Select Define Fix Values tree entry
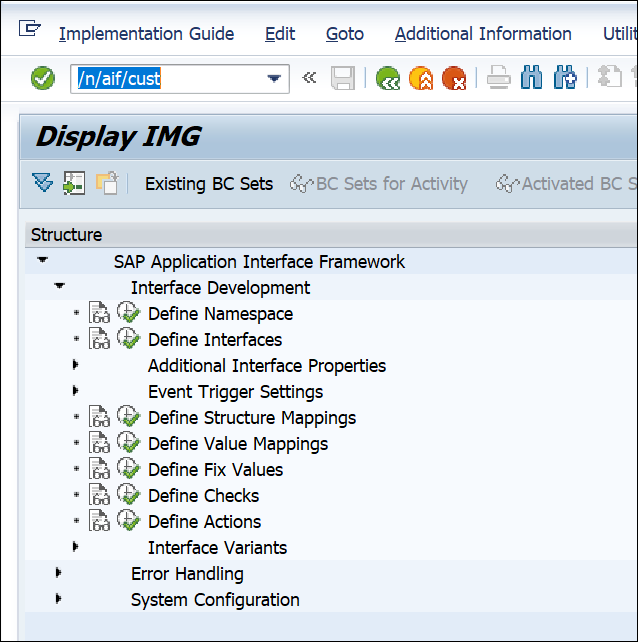Viewport: 638px width, 642px height. (x=215, y=470)
